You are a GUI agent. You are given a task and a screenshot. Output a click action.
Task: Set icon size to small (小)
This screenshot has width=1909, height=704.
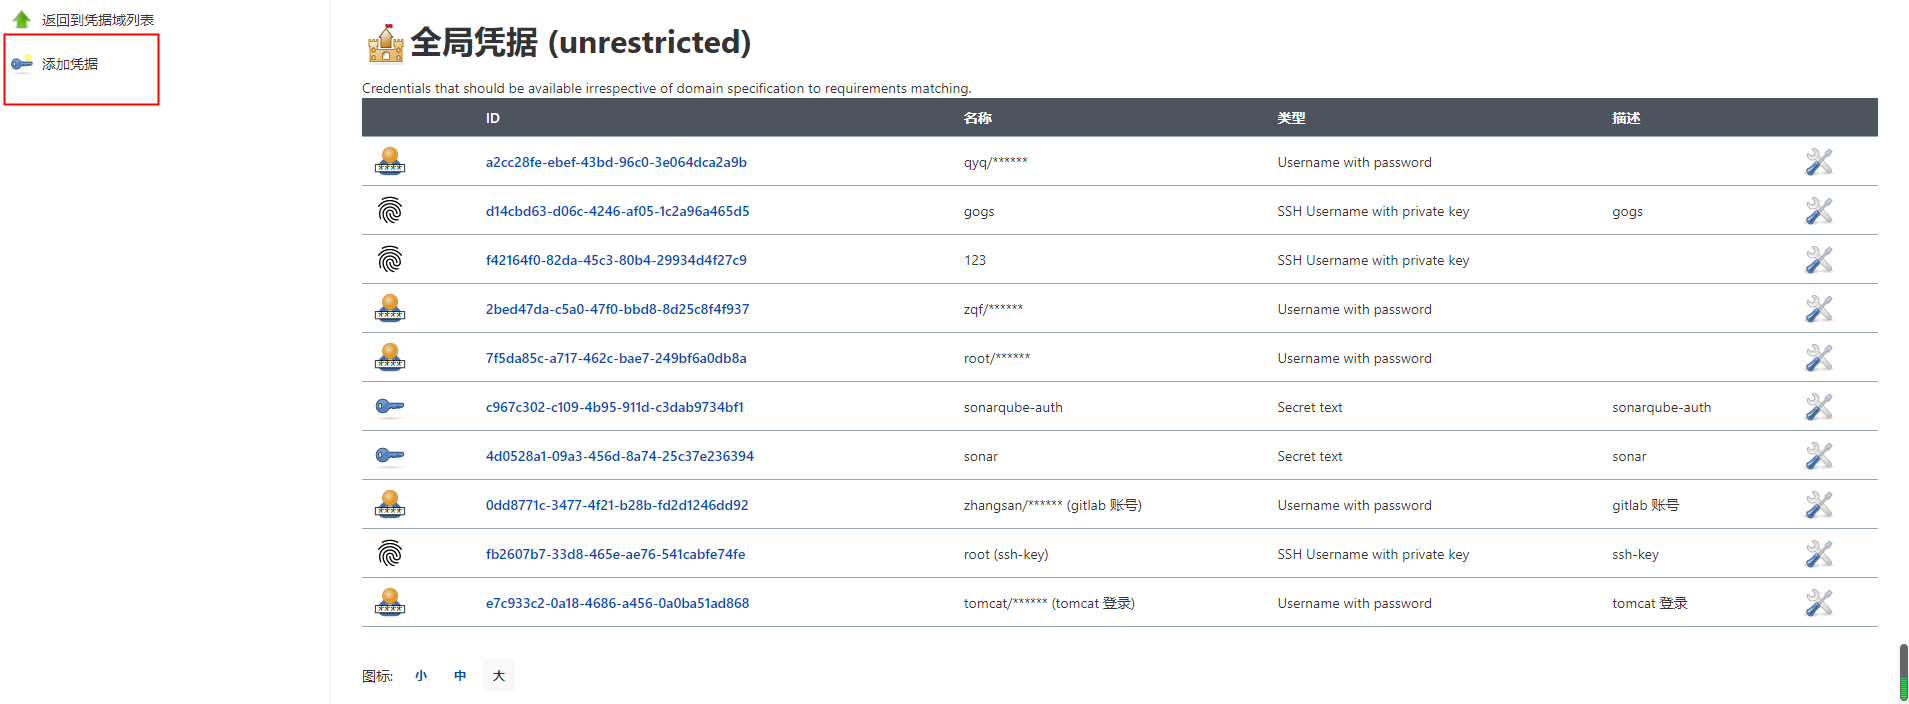click(421, 676)
